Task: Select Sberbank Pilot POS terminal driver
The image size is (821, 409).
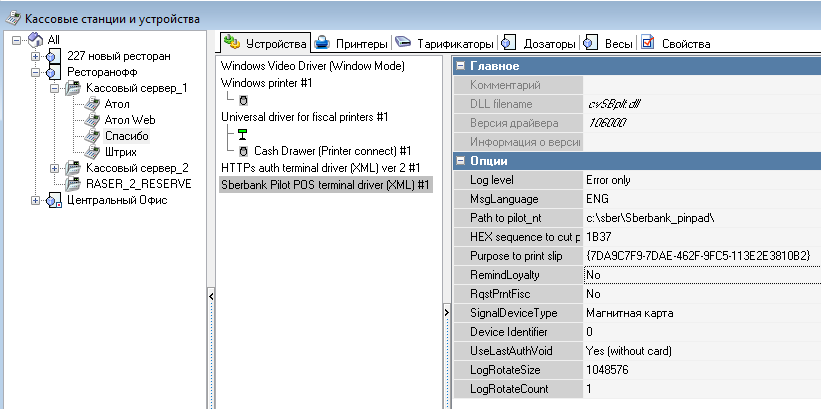Action: pyautogui.click(x=326, y=185)
